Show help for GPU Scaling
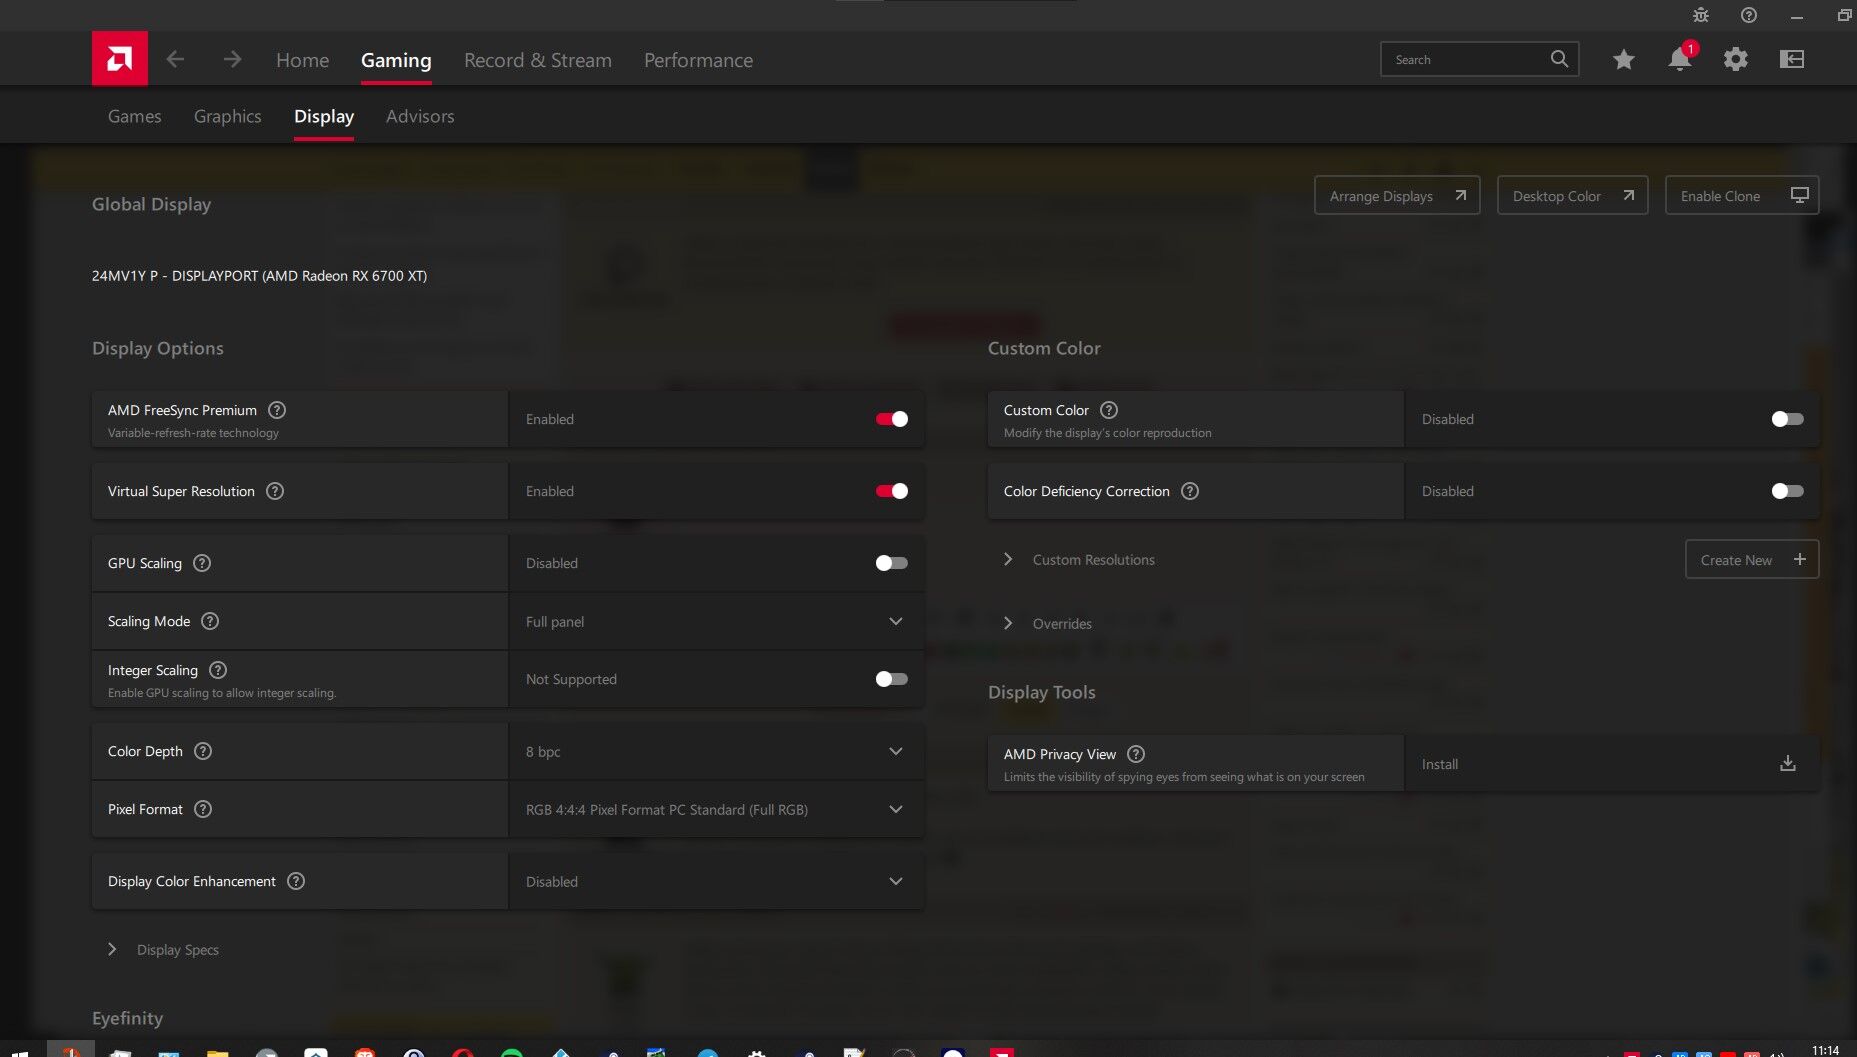Screen dimensions: 1857x1057 pyautogui.click(x=202, y=563)
